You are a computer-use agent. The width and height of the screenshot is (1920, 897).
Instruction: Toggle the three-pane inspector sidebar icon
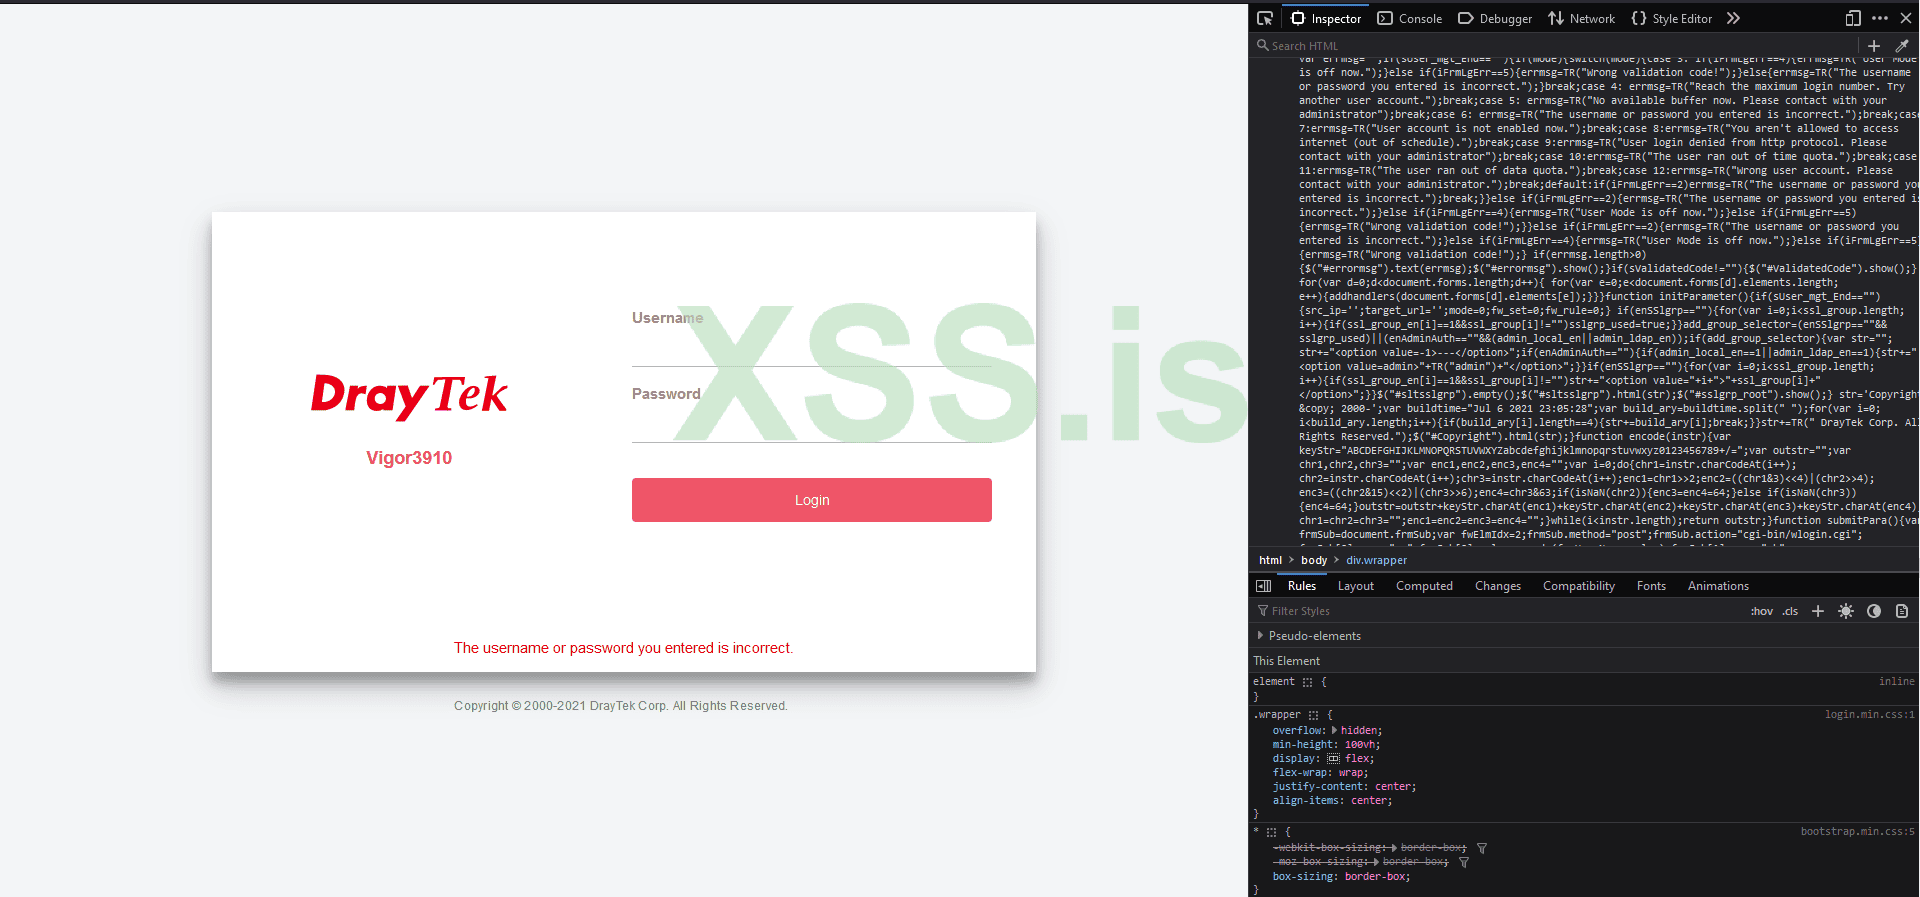pos(1264,586)
